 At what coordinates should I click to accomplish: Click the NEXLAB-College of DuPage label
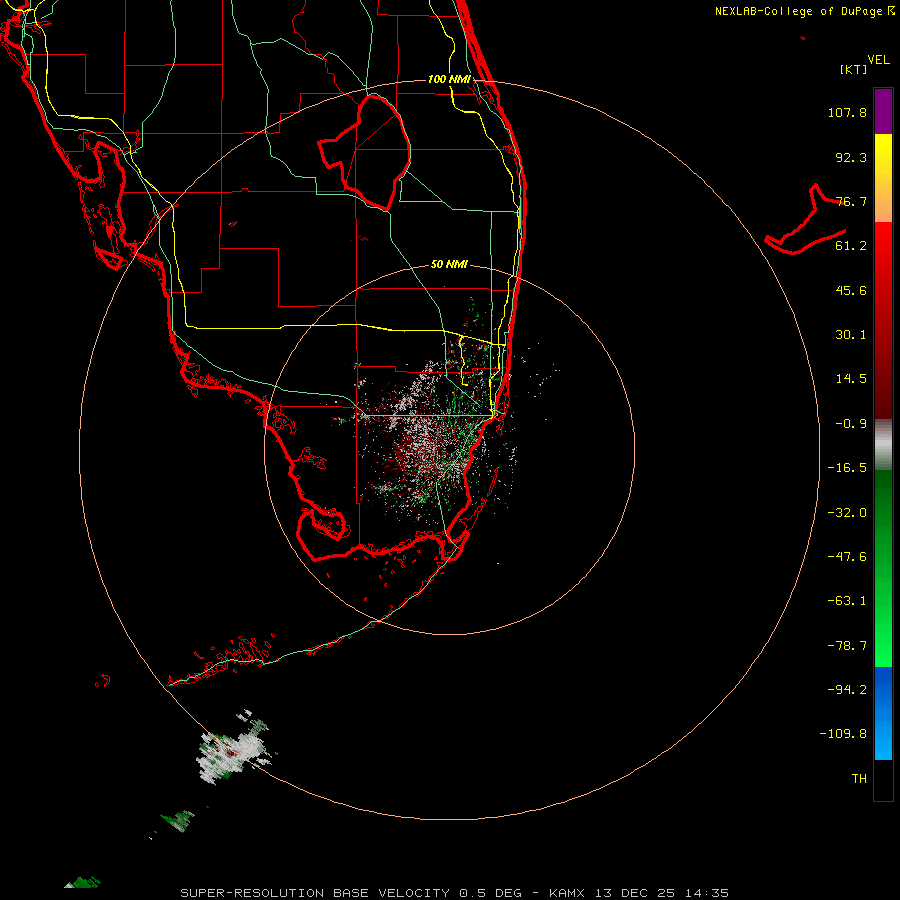pos(804,11)
